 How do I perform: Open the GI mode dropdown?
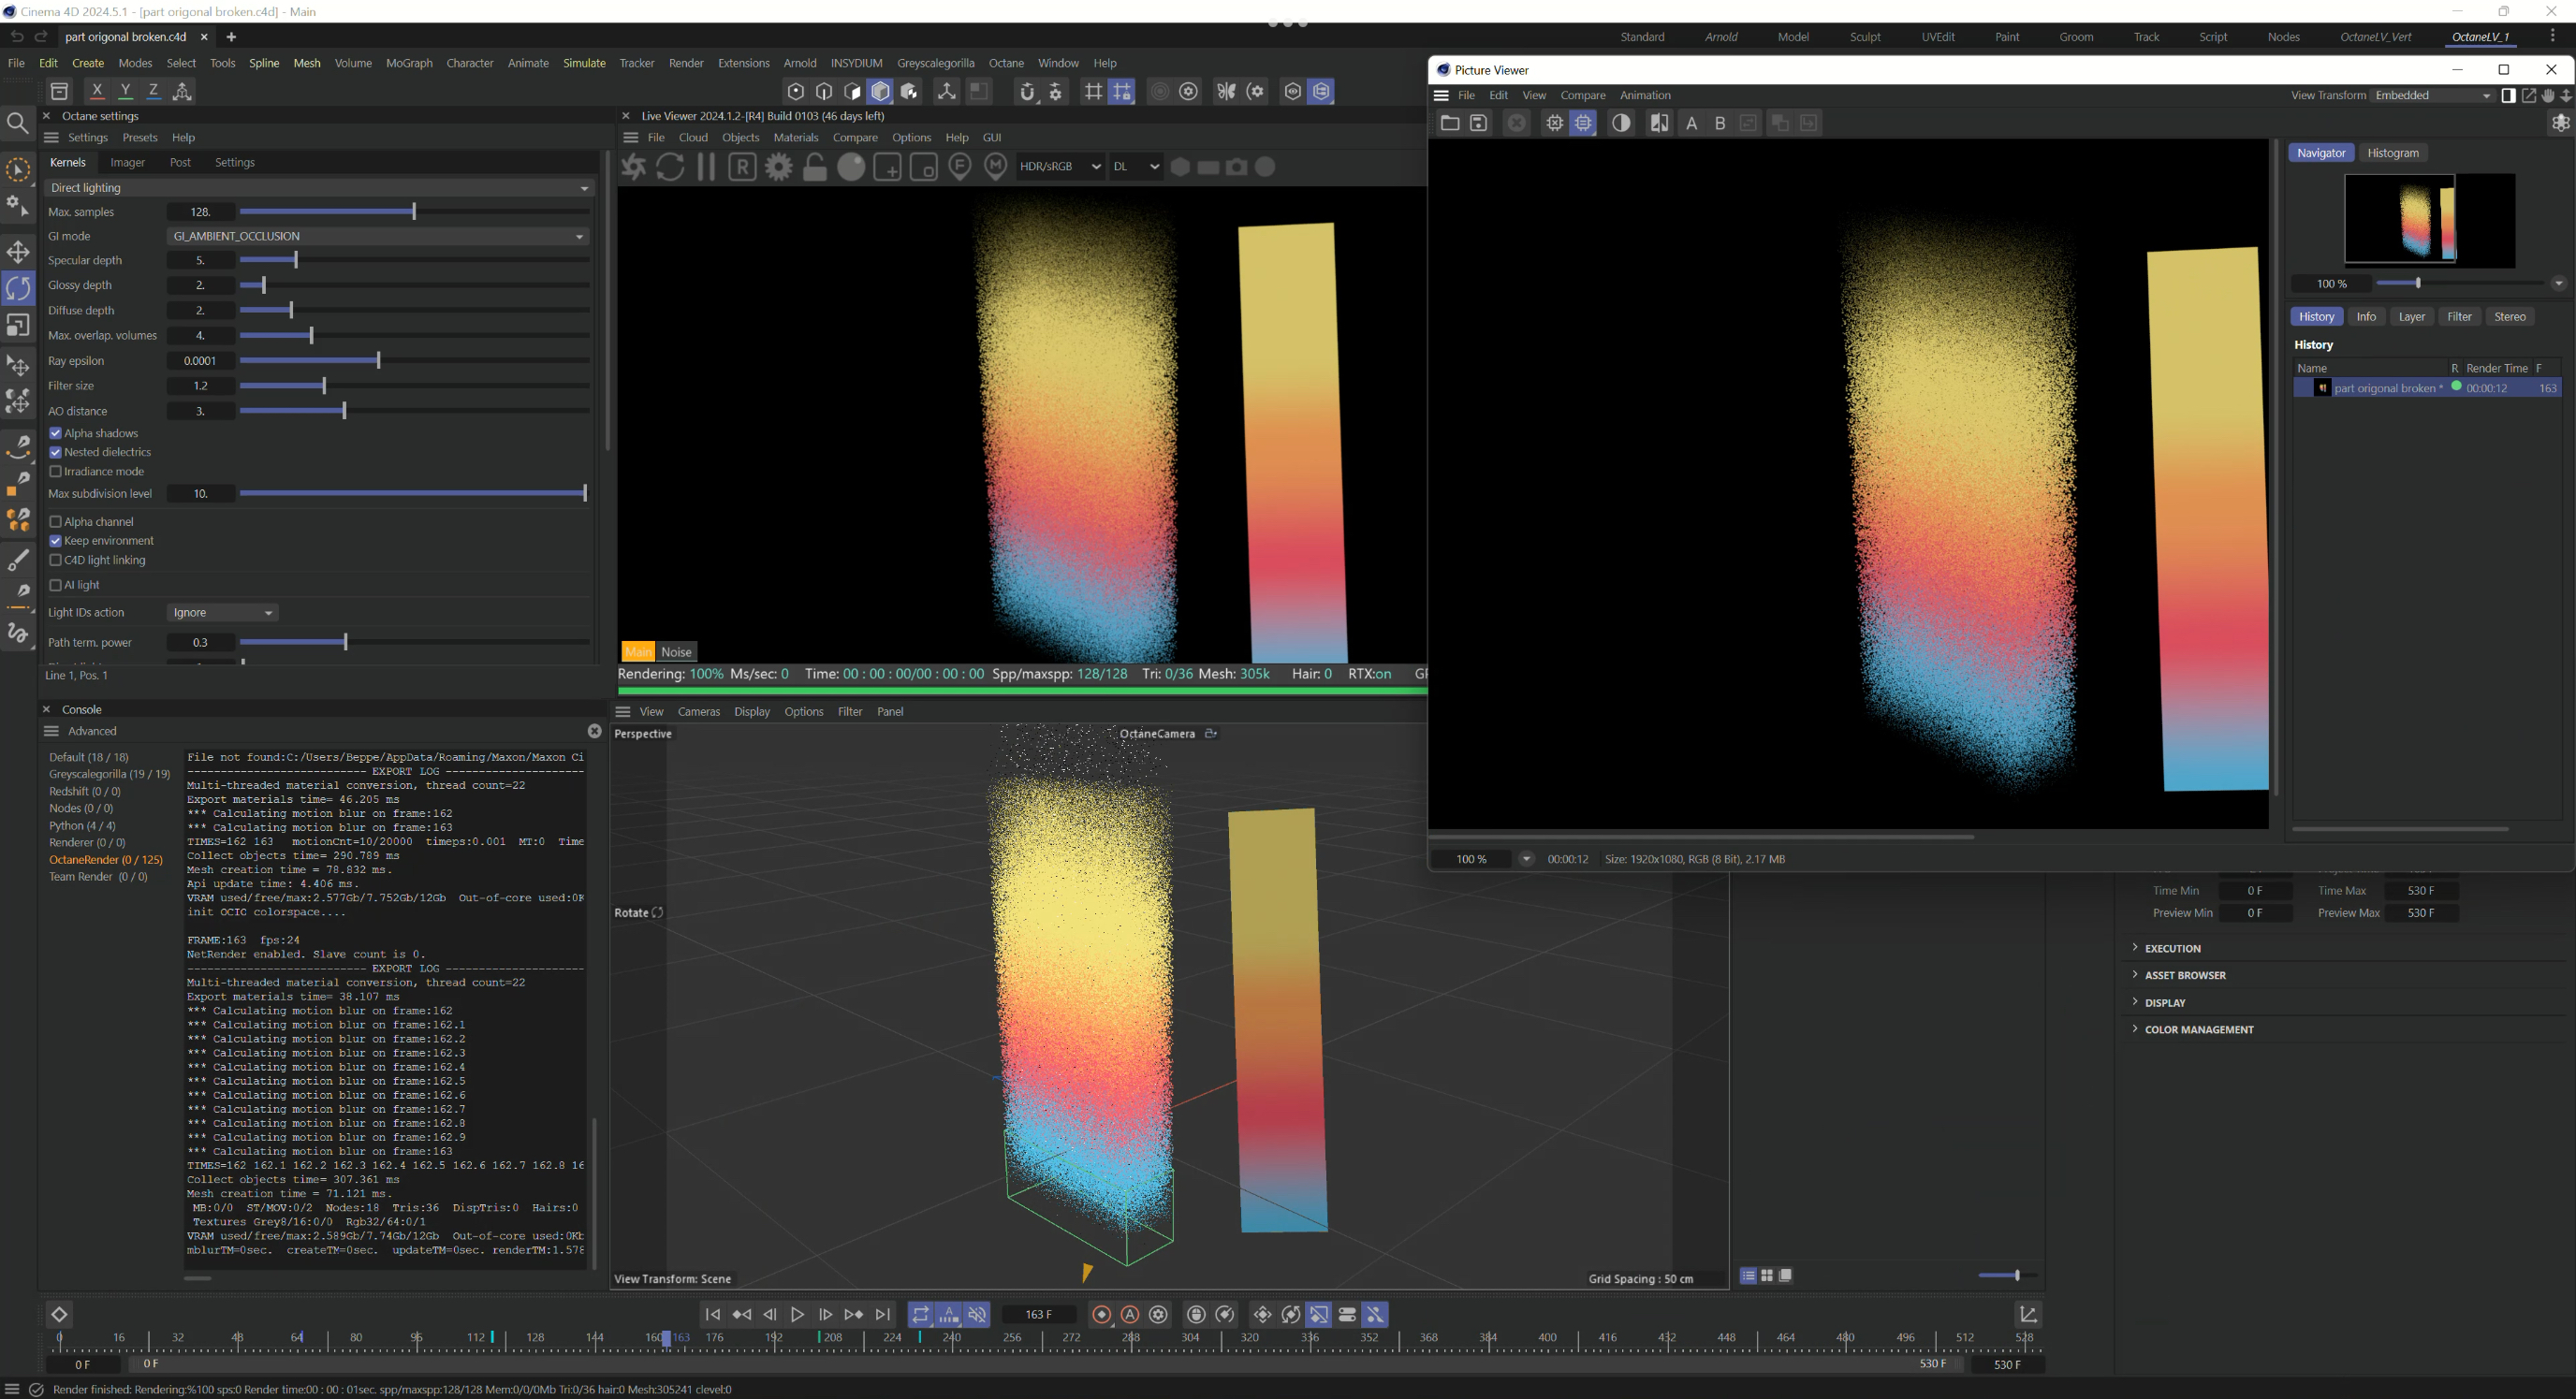(377, 236)
